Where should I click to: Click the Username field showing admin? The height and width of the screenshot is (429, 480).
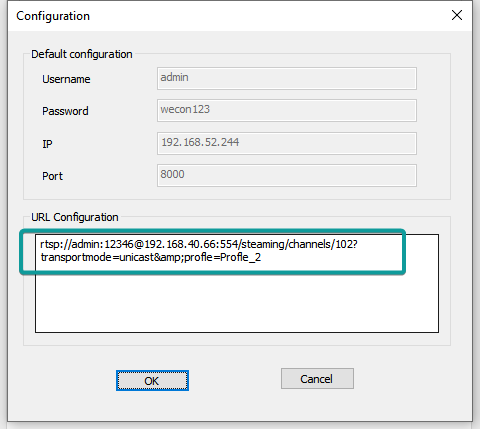click(287, 78)
